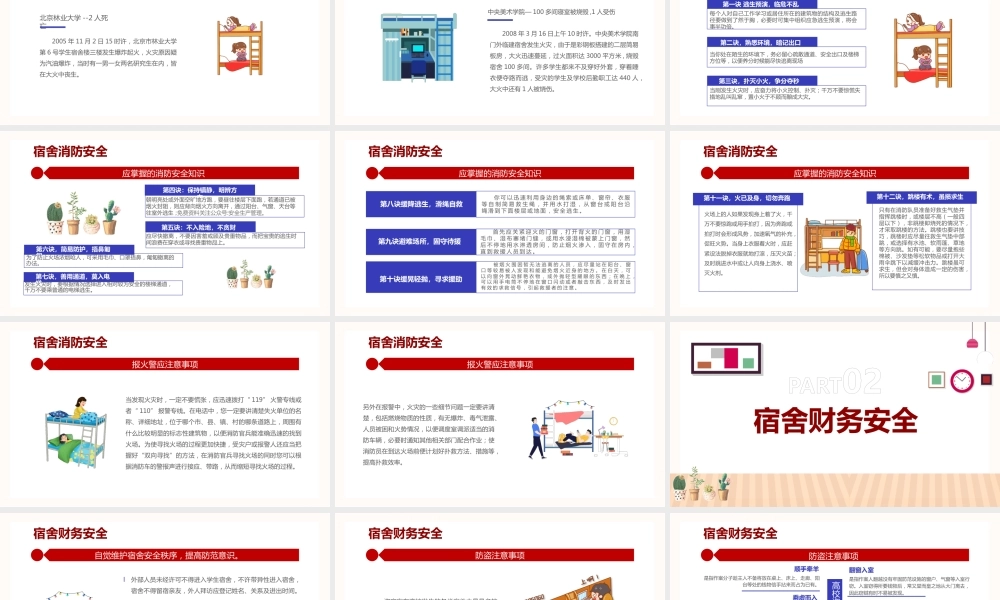This screenshot has height=600, width=1000.
Task: Click the cactus and potted plants beside 第四诀
Action: [x=83, y=214]
